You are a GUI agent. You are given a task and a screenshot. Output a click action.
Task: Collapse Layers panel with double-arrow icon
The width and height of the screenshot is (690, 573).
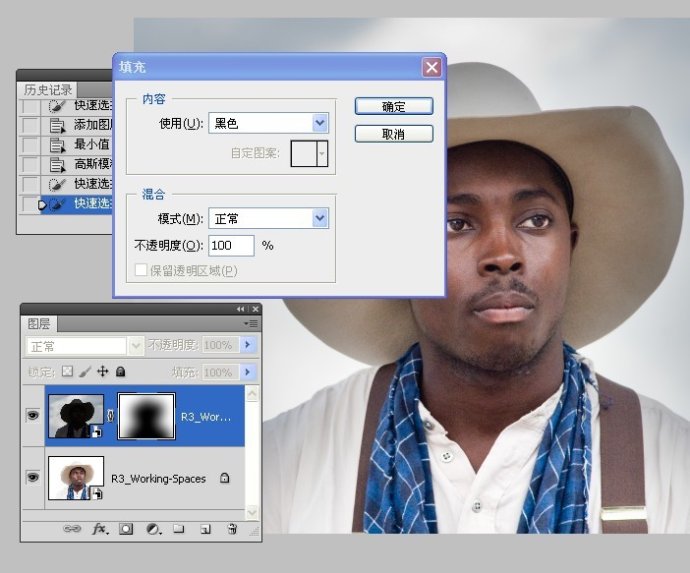point(240,309)
